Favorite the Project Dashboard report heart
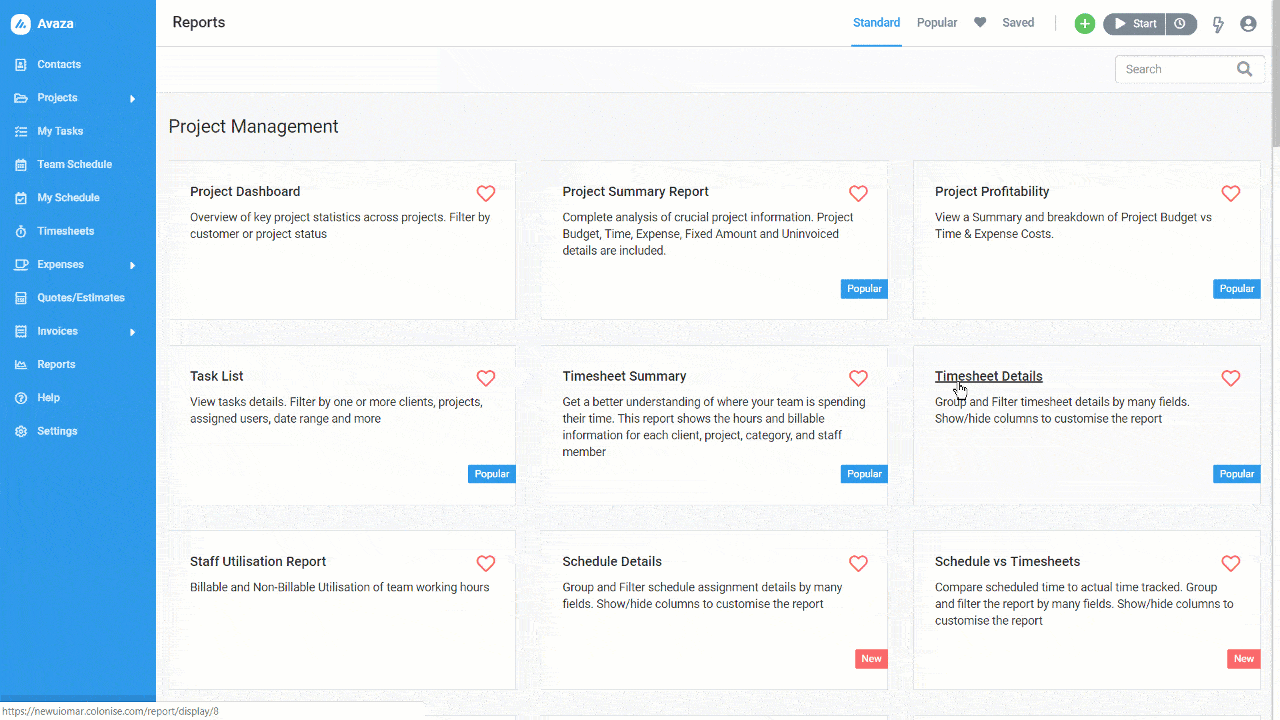Viewport: 1280px width, 720px height. click(485, 193)
